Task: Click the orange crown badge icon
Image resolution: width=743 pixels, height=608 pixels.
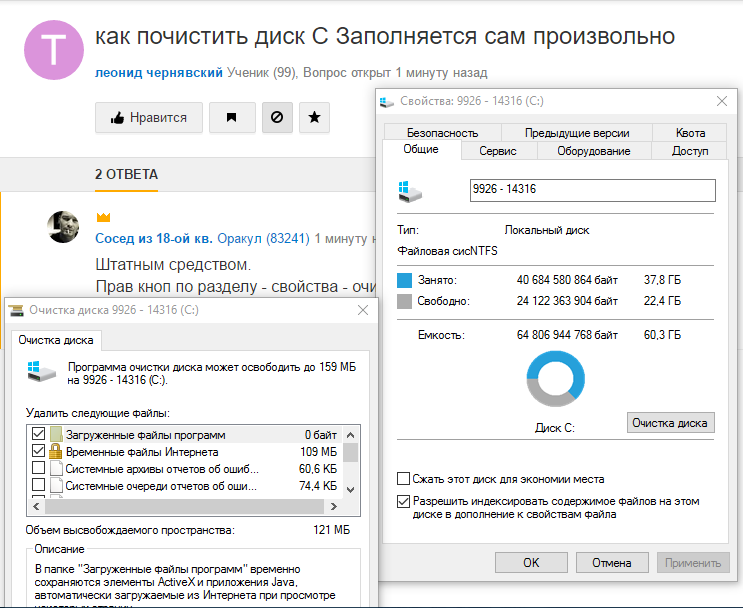Action: coord(103,218)
